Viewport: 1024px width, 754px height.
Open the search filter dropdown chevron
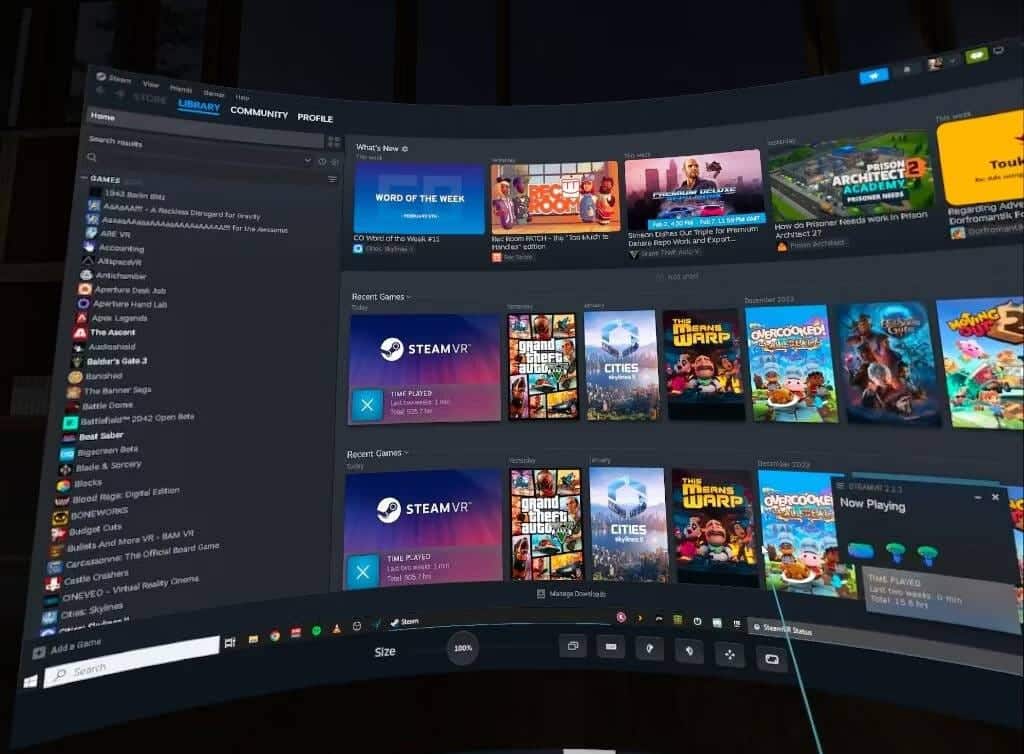click(308, 160)
